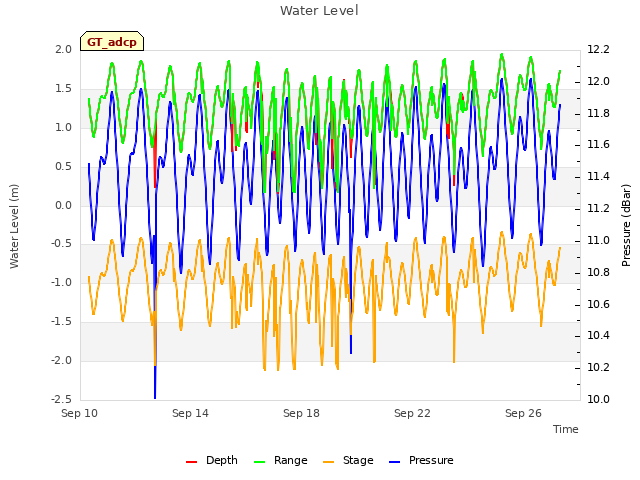This screenshot has height=480, width=640.
Task: Click the -2.5 left axis tick label
Action: [x=61, y=399]
